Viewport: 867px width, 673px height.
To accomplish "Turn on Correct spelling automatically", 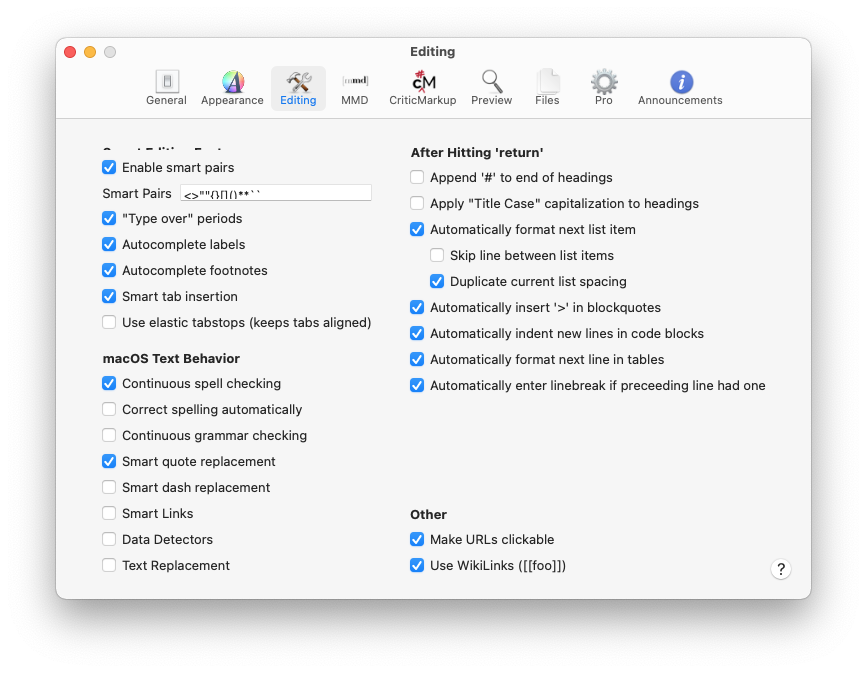I will 109,409.
